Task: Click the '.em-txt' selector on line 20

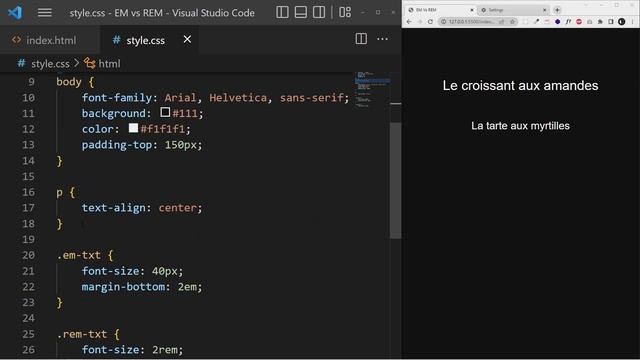Action: pos(78,255)
